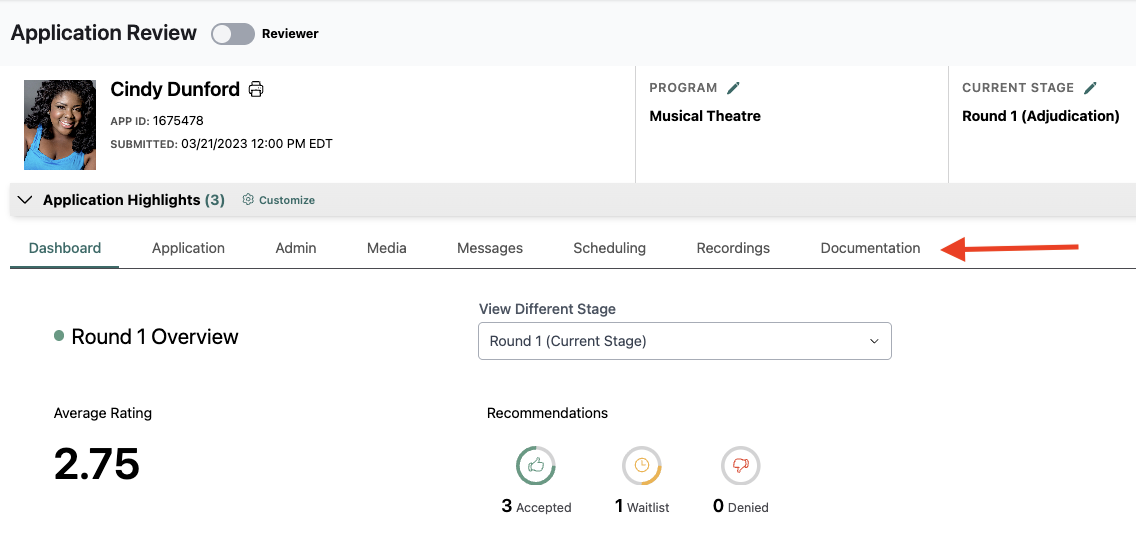This screenshot has width=1136, height=533.
Task: Click the Round 1 Overview heading
Action: point(154,337)
